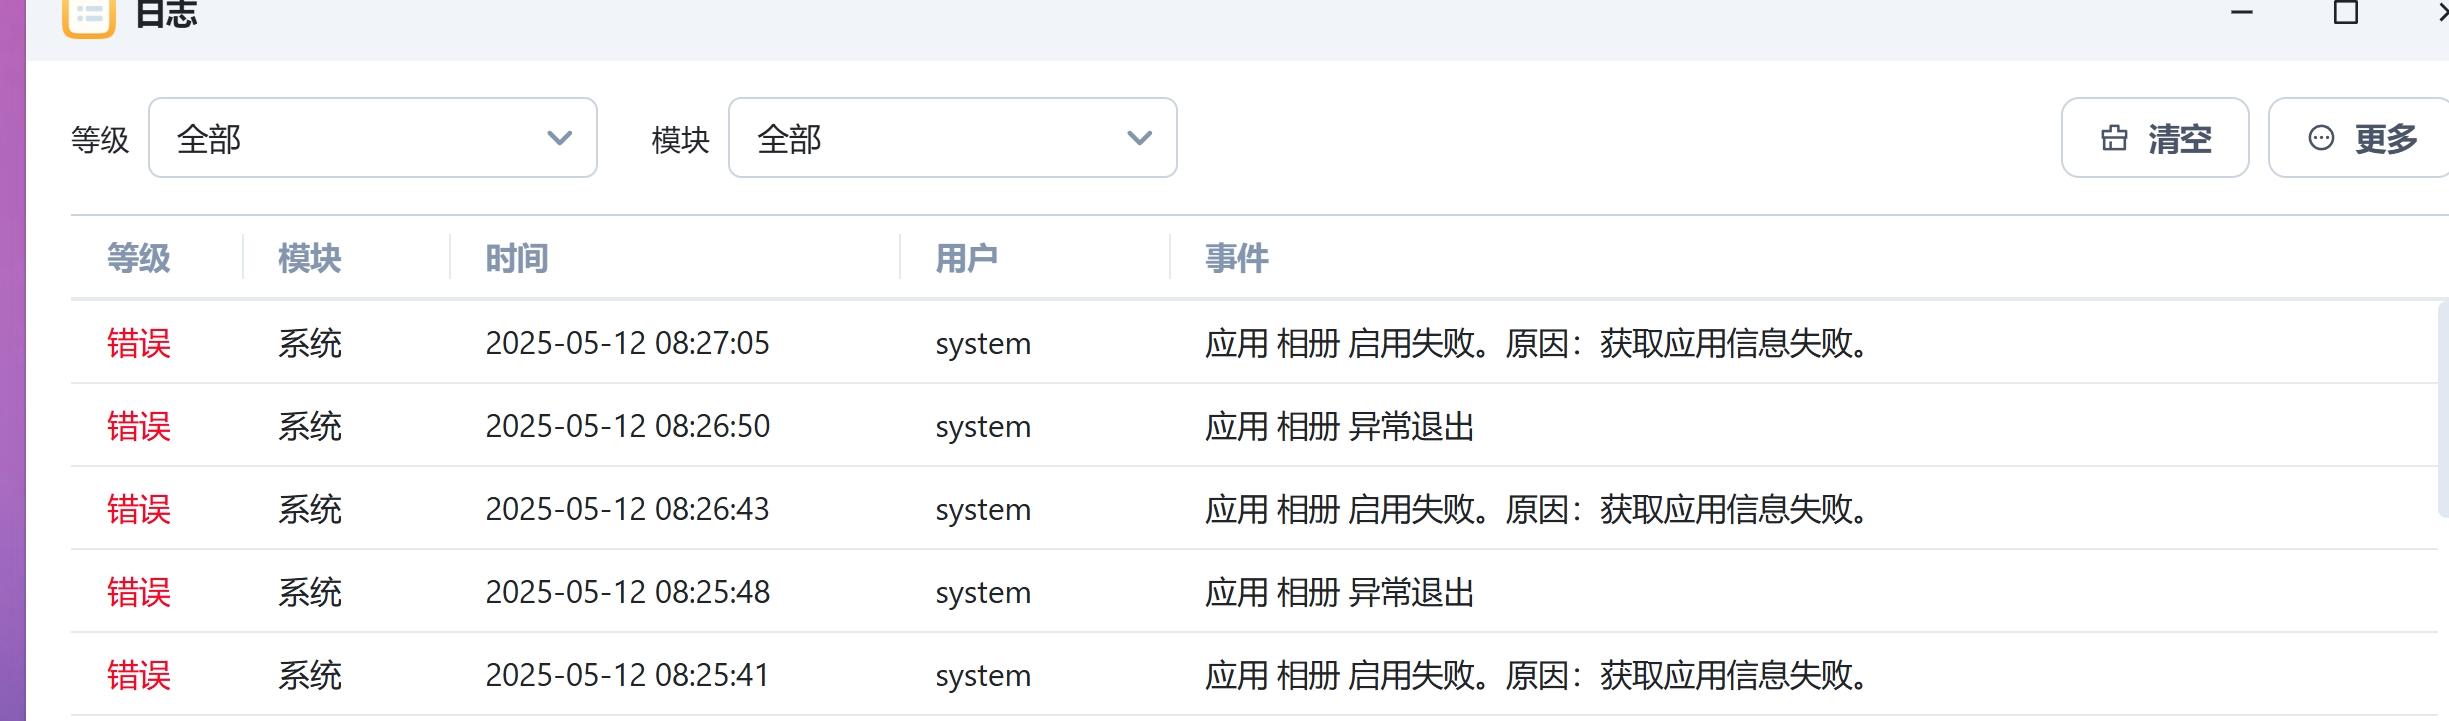Click 系统 module in the 08:25:48 row

(x=310, y=592)
